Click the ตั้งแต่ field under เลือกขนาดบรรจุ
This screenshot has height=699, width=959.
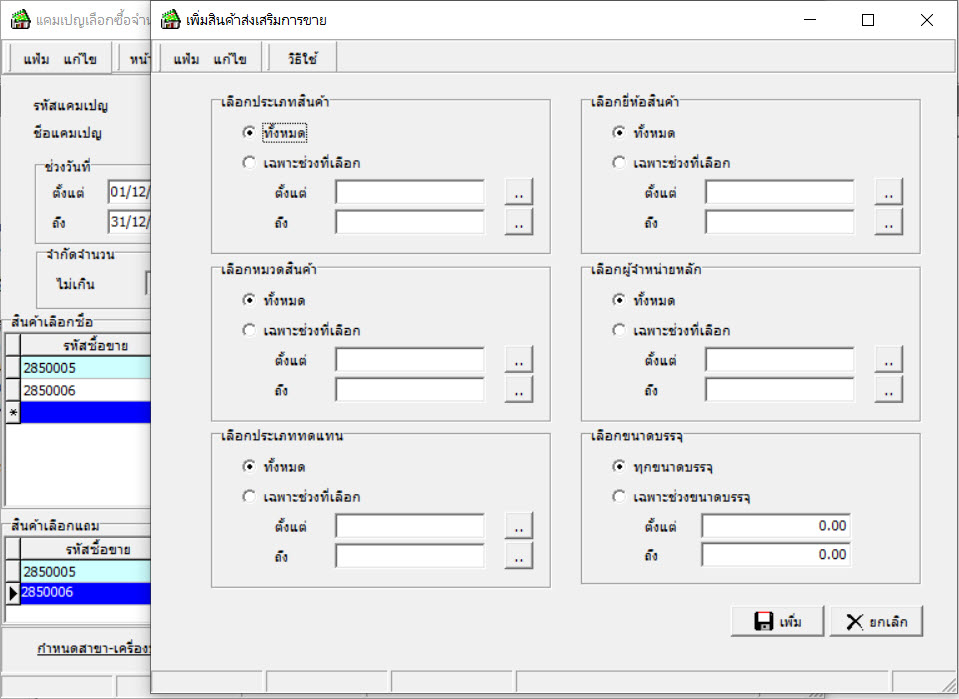point(775,526)
